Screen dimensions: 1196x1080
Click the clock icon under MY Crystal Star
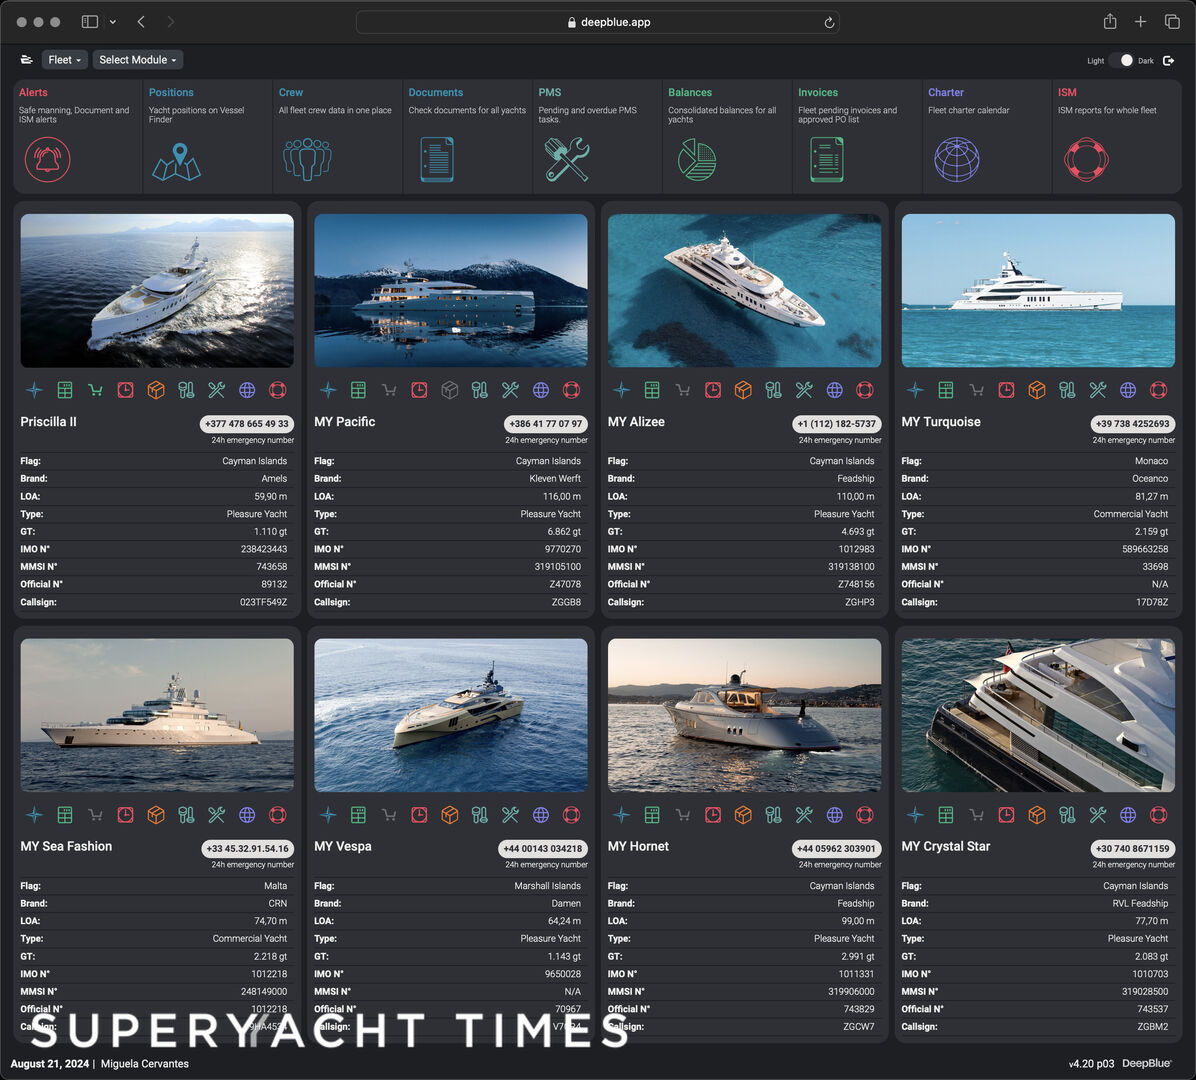[1006, 815]
